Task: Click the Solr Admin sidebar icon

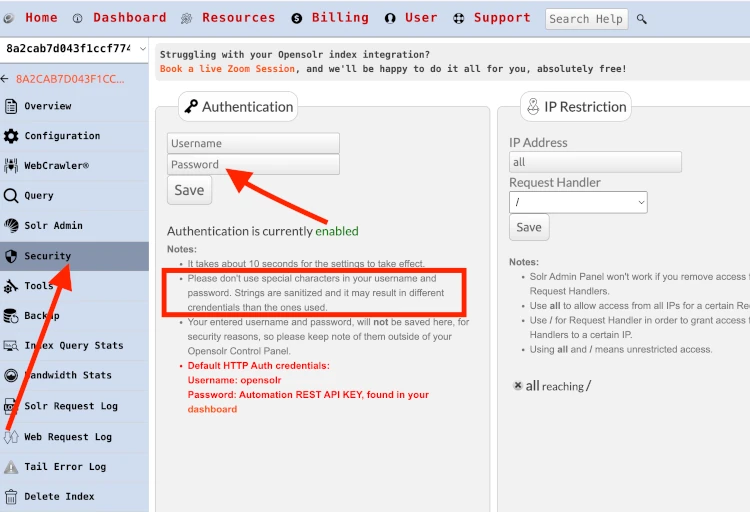Action: point(11,226)
